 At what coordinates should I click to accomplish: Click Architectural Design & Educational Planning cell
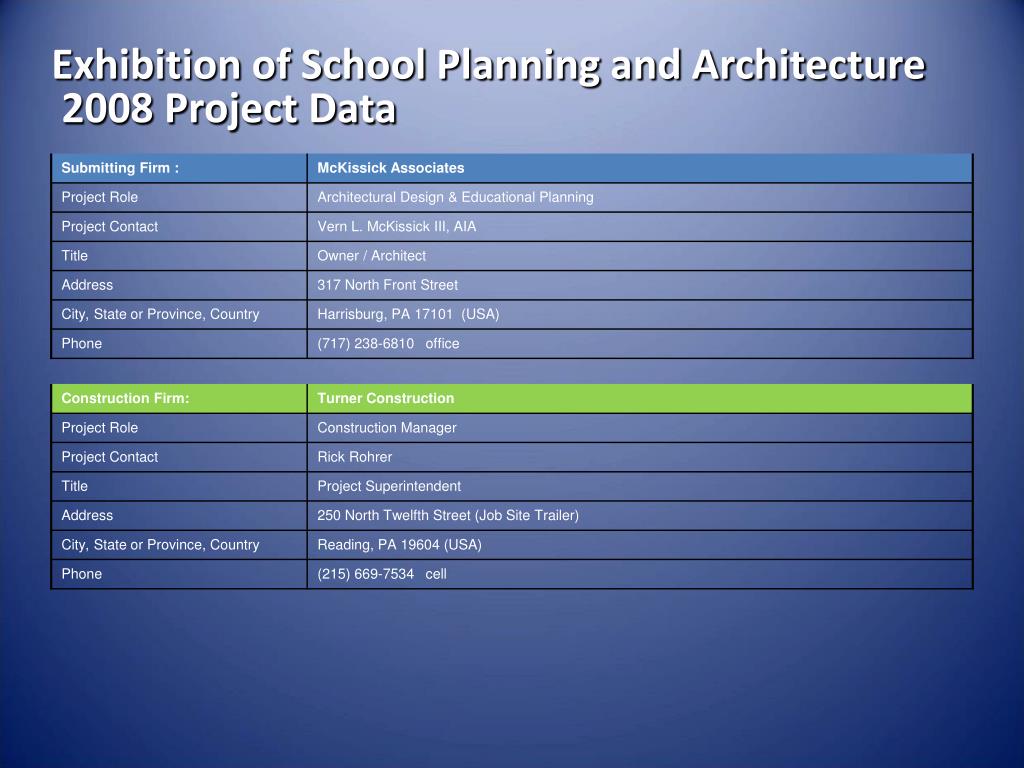tap(640, 197)
